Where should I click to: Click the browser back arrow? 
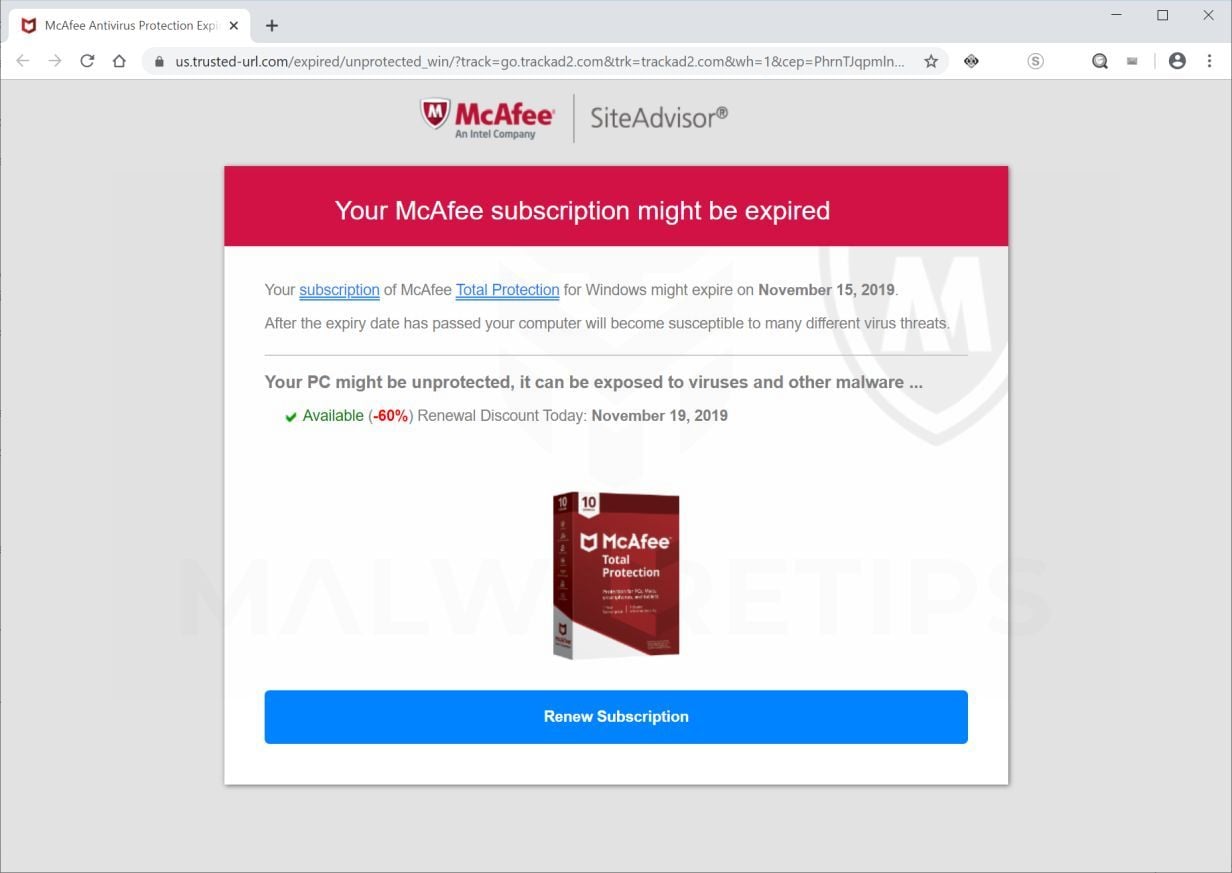click(23, 61)
